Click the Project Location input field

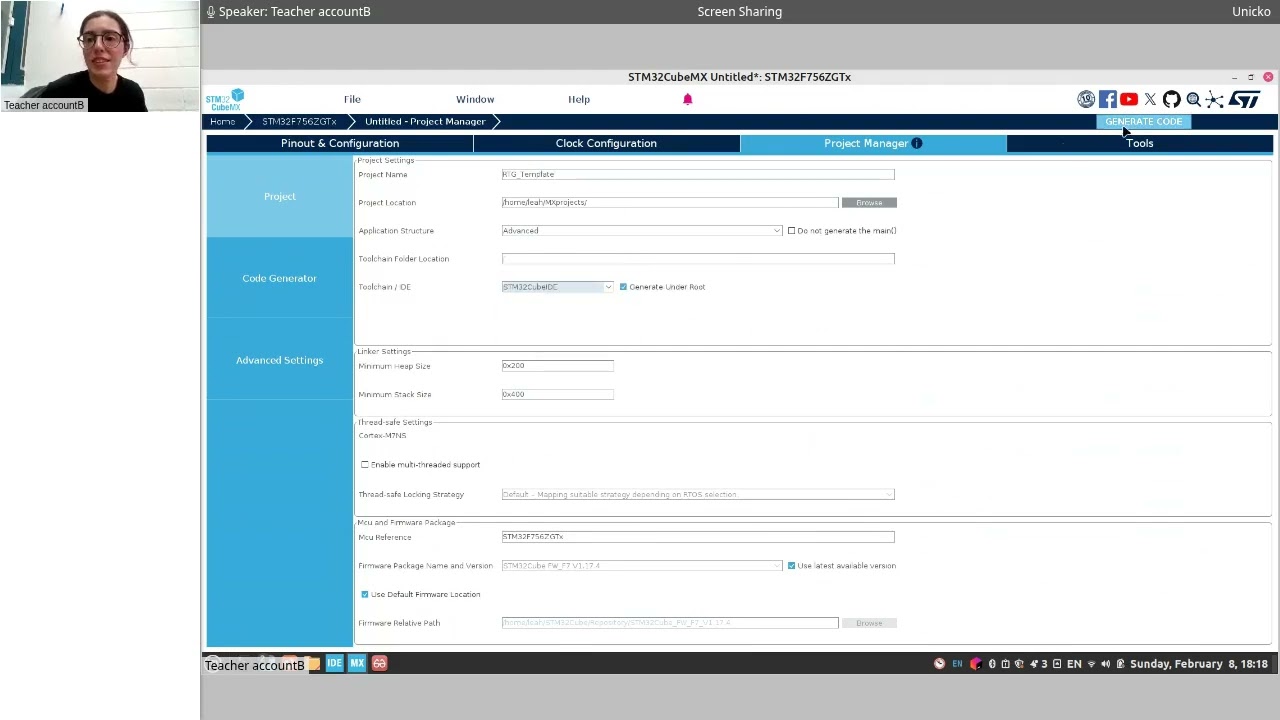pos(670,203)
